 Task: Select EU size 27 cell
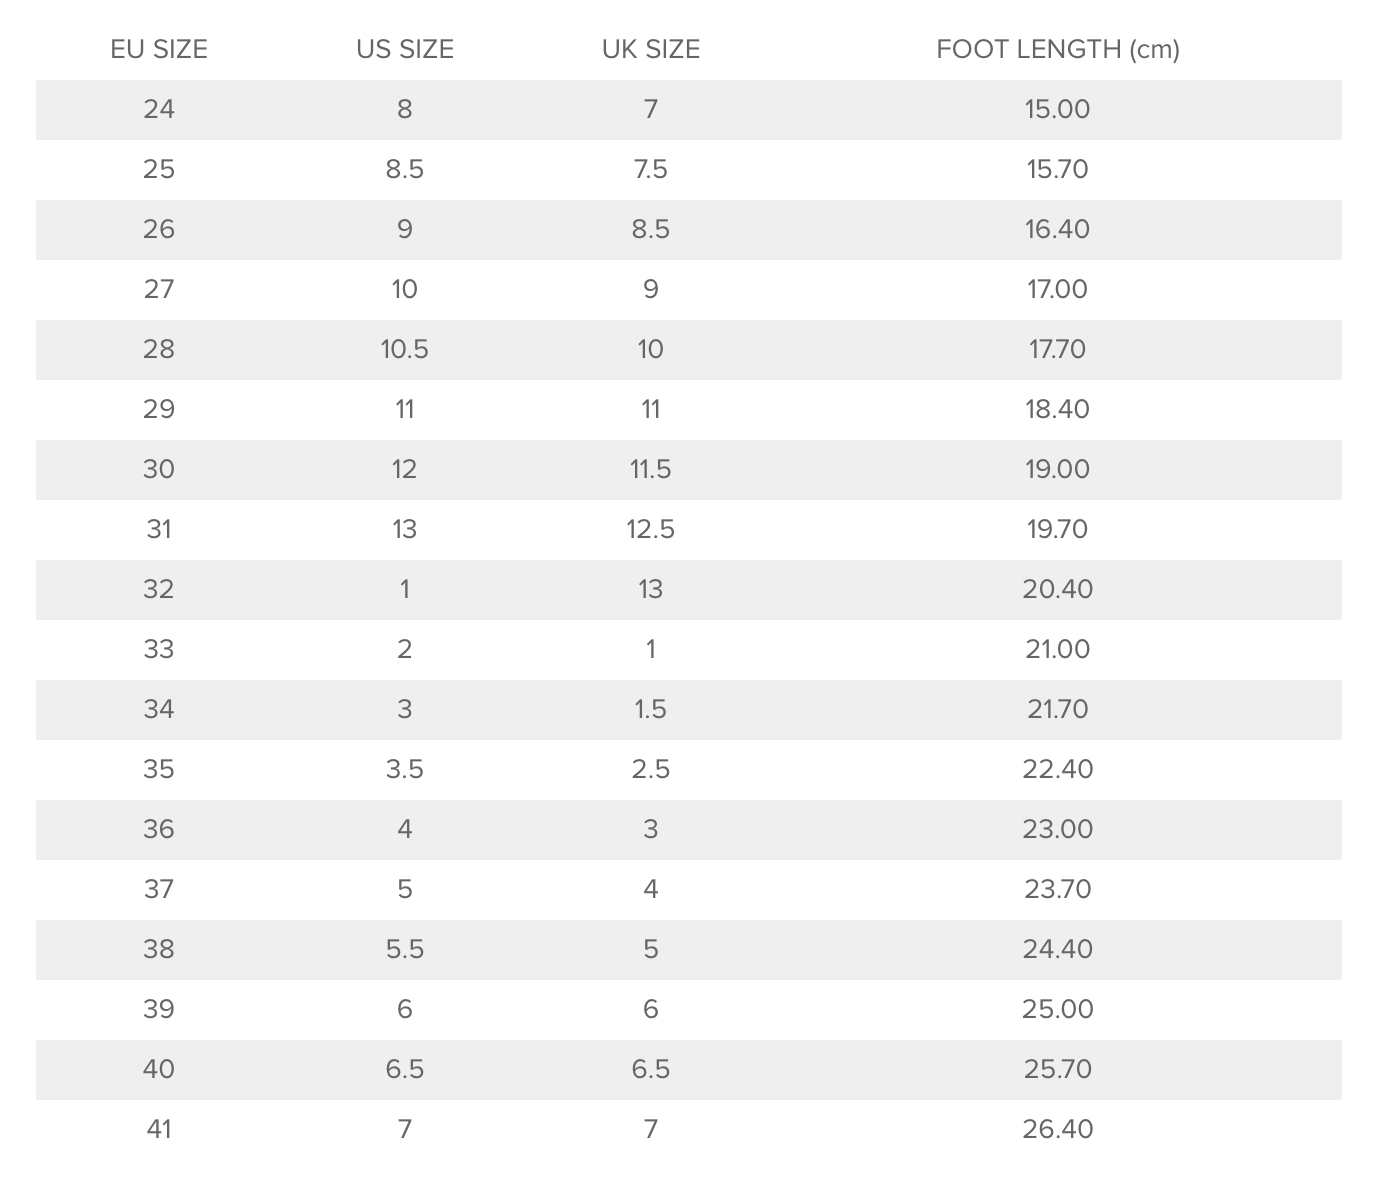click(159, 289)
